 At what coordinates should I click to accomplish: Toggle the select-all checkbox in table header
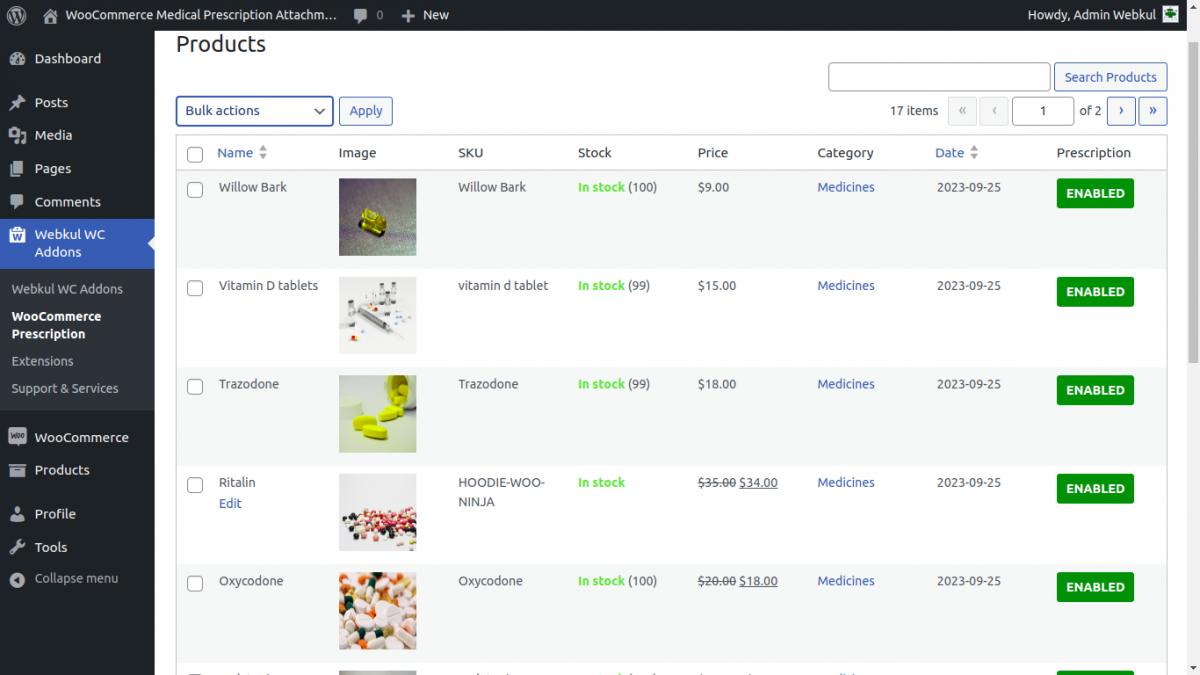(195, 154)
